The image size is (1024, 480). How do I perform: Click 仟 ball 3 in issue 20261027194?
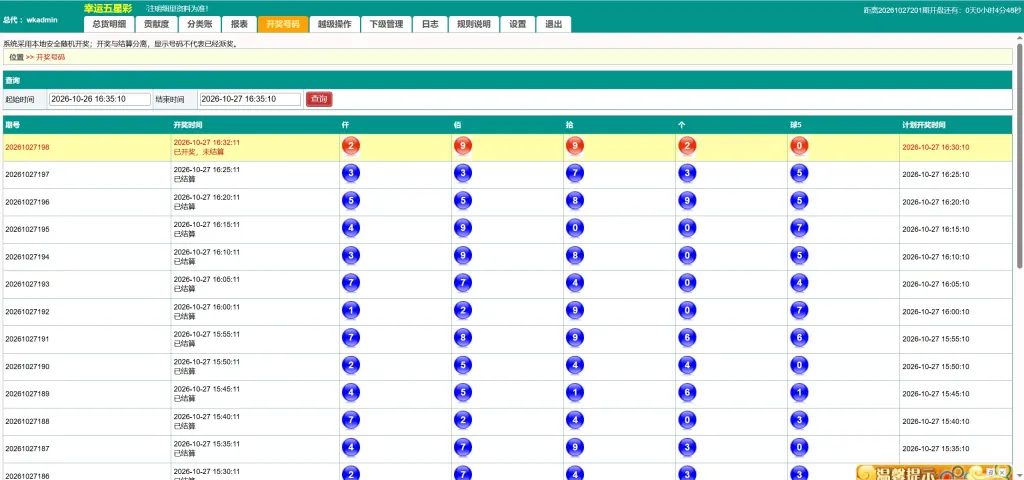tap(351, 256)
